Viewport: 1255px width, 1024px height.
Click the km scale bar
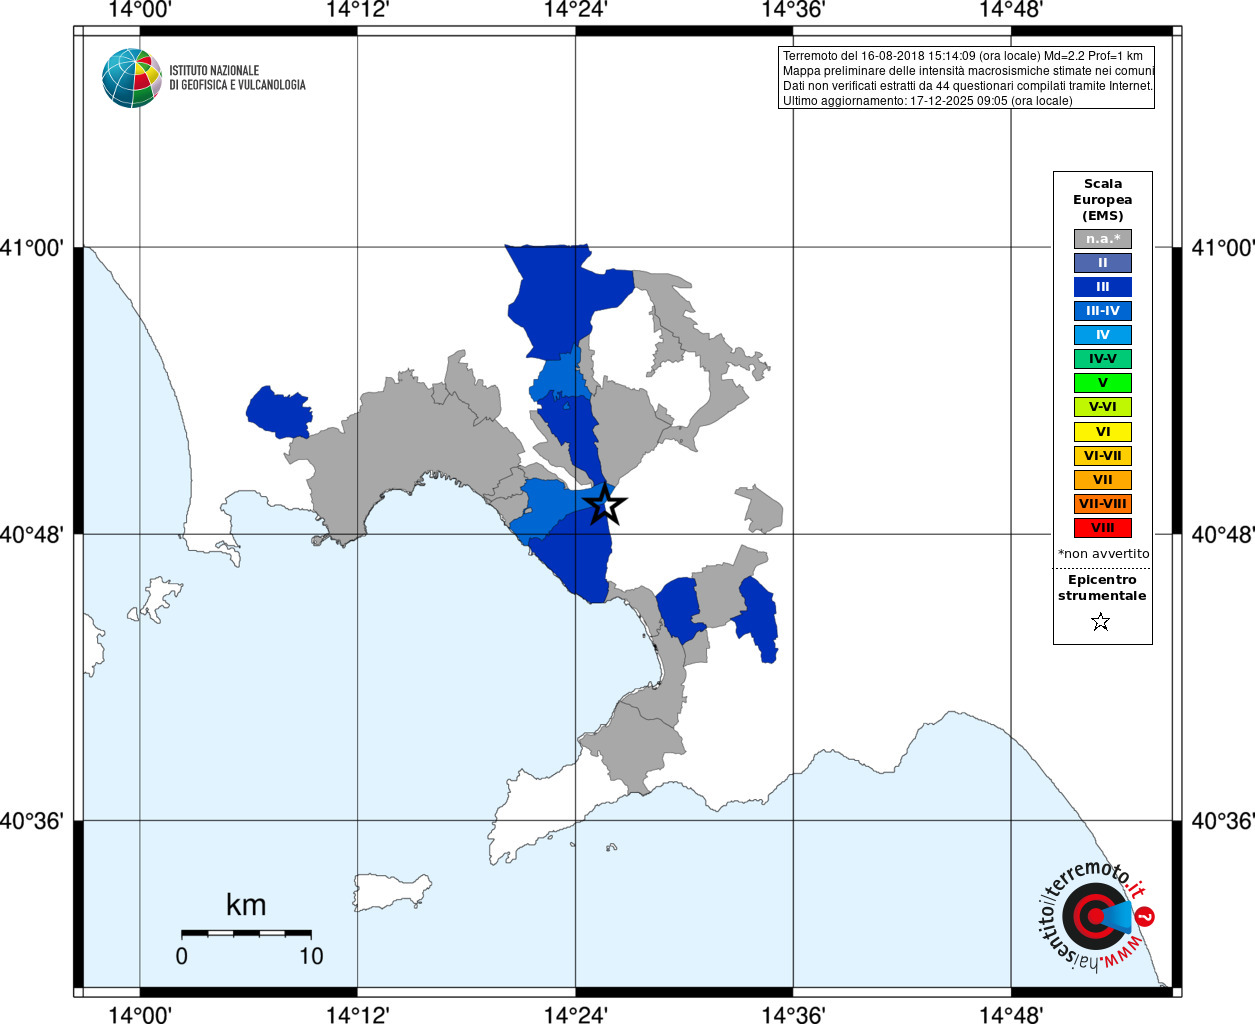tap(246, 933)
